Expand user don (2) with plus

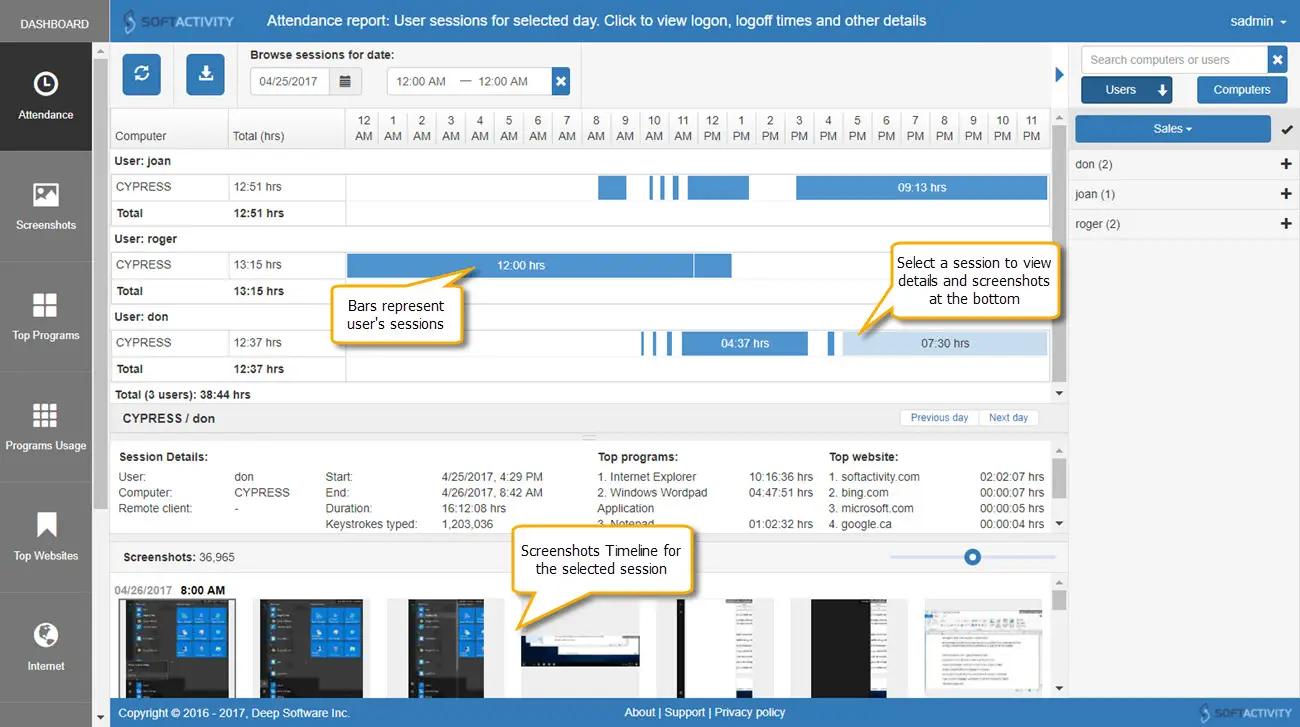[x=1286, y=164]
